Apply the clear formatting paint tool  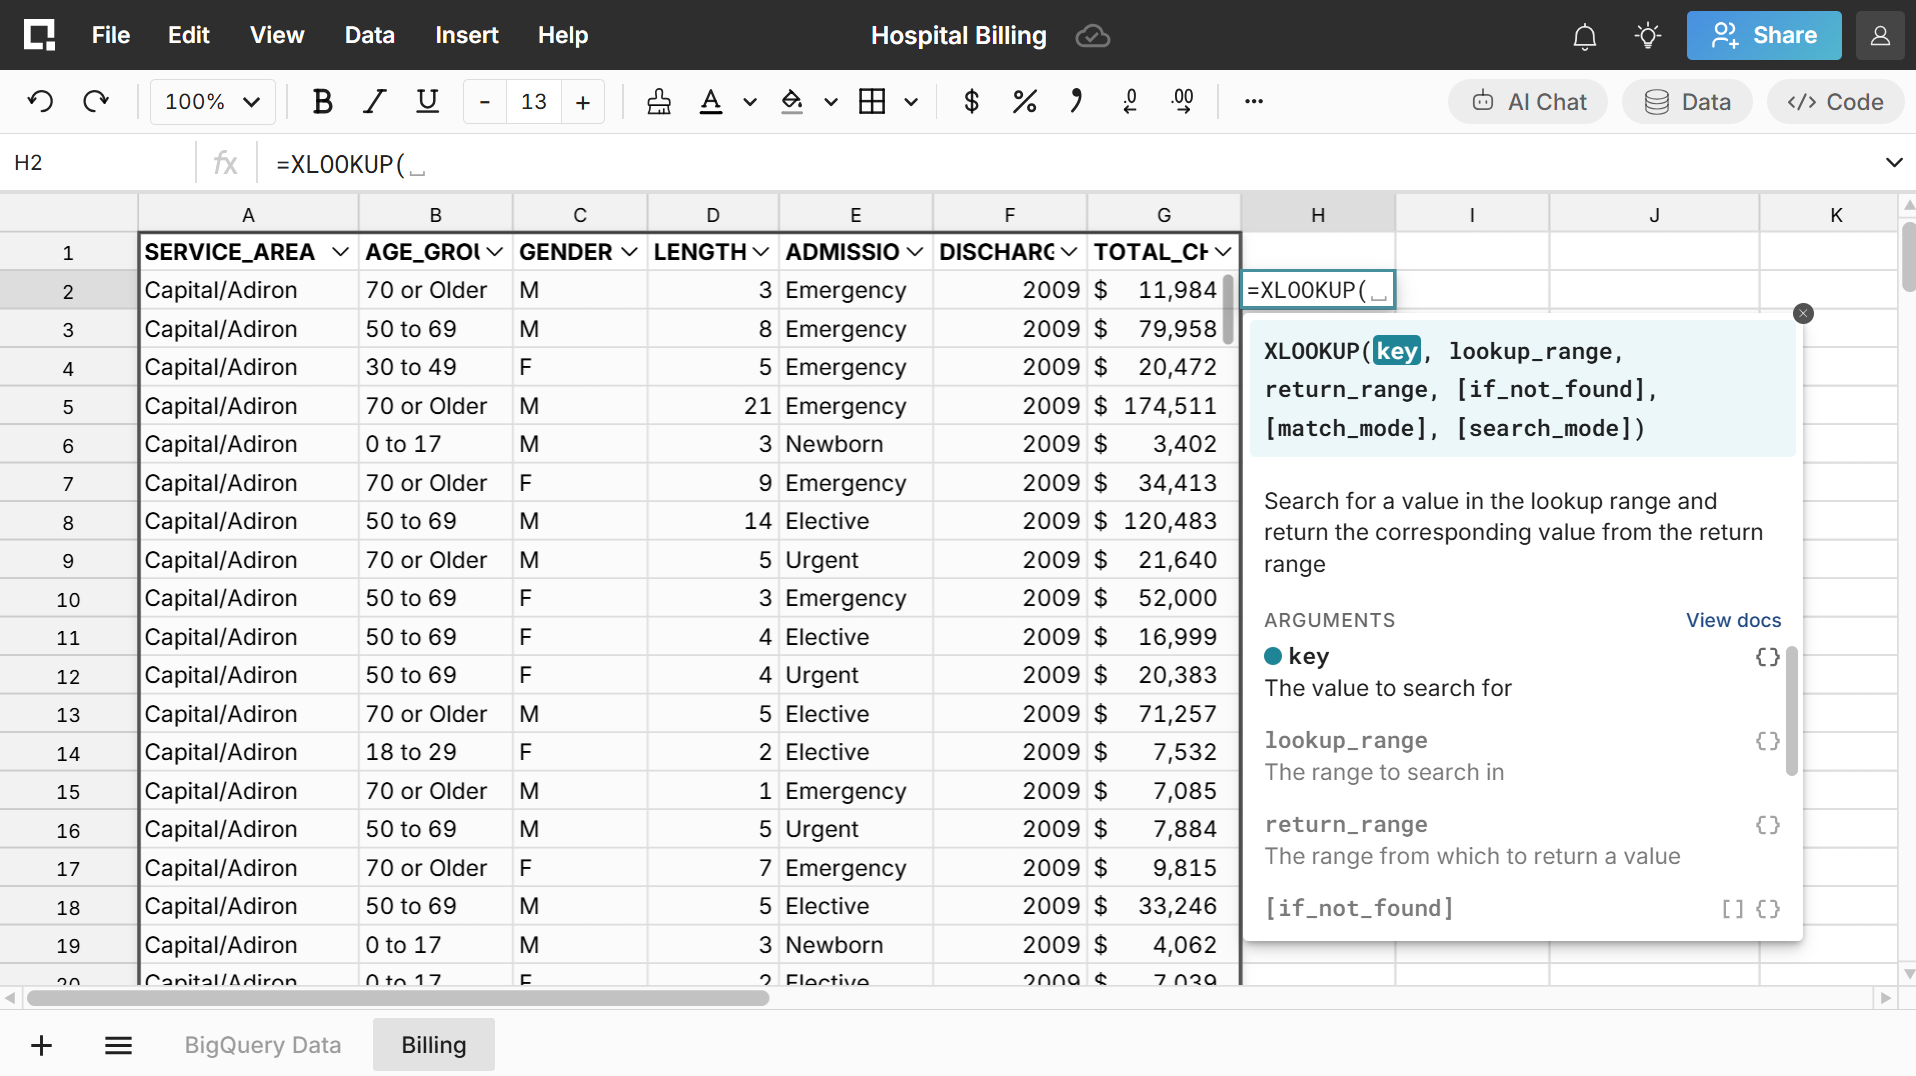658,102
